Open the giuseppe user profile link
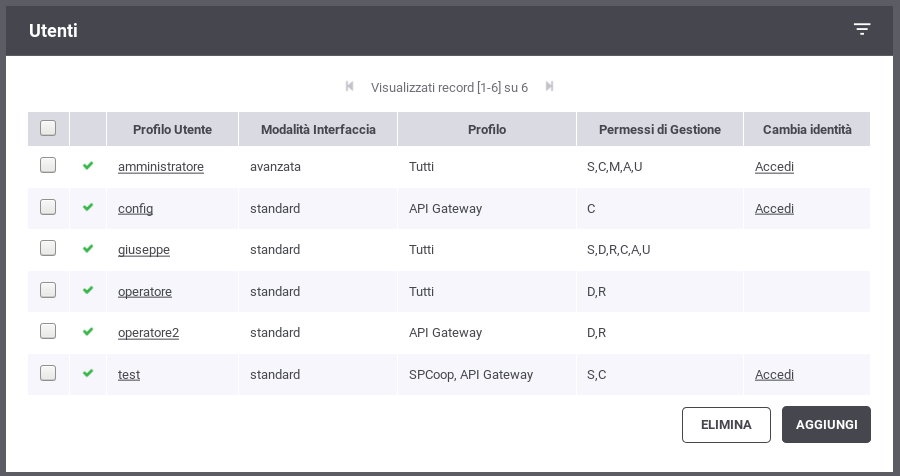The image size is (900, 476). 143,250
